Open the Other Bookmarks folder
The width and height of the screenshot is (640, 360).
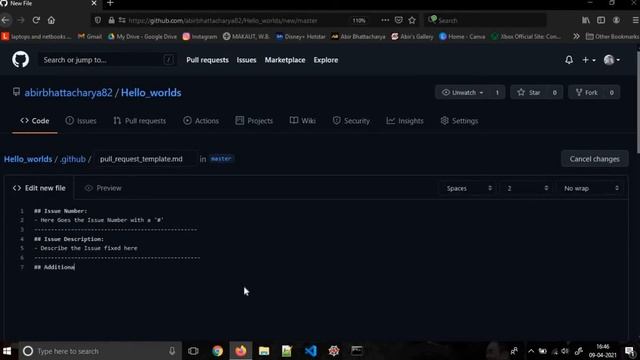tap(612, 36)
